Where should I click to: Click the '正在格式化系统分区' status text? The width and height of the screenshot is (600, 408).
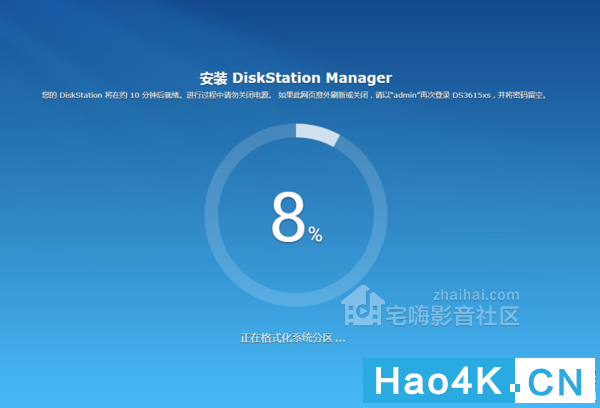(293, 338)
